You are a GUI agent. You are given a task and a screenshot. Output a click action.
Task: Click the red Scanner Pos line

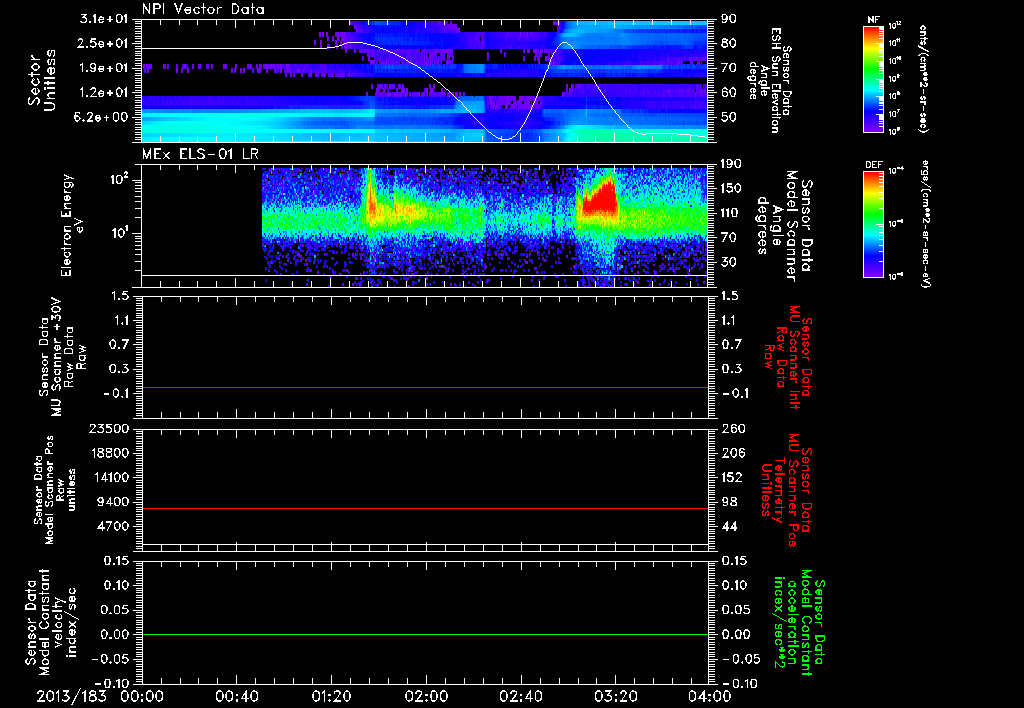tap(424, 508)
